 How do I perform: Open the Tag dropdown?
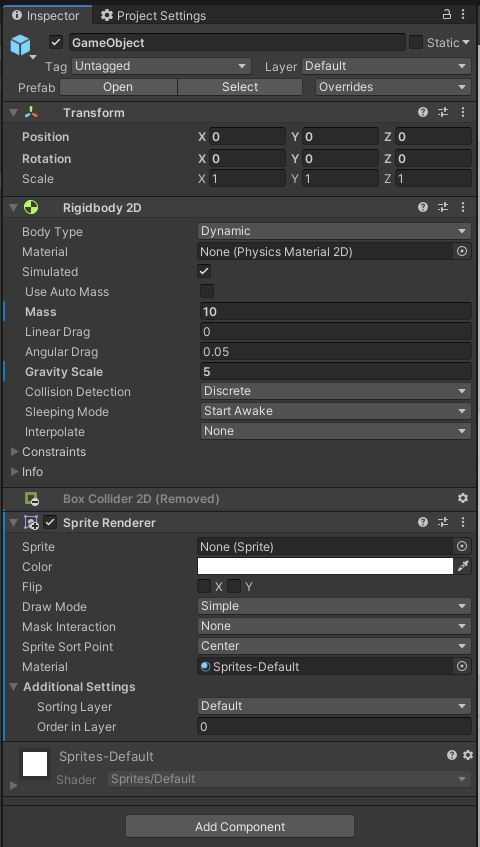pos(161,66)
